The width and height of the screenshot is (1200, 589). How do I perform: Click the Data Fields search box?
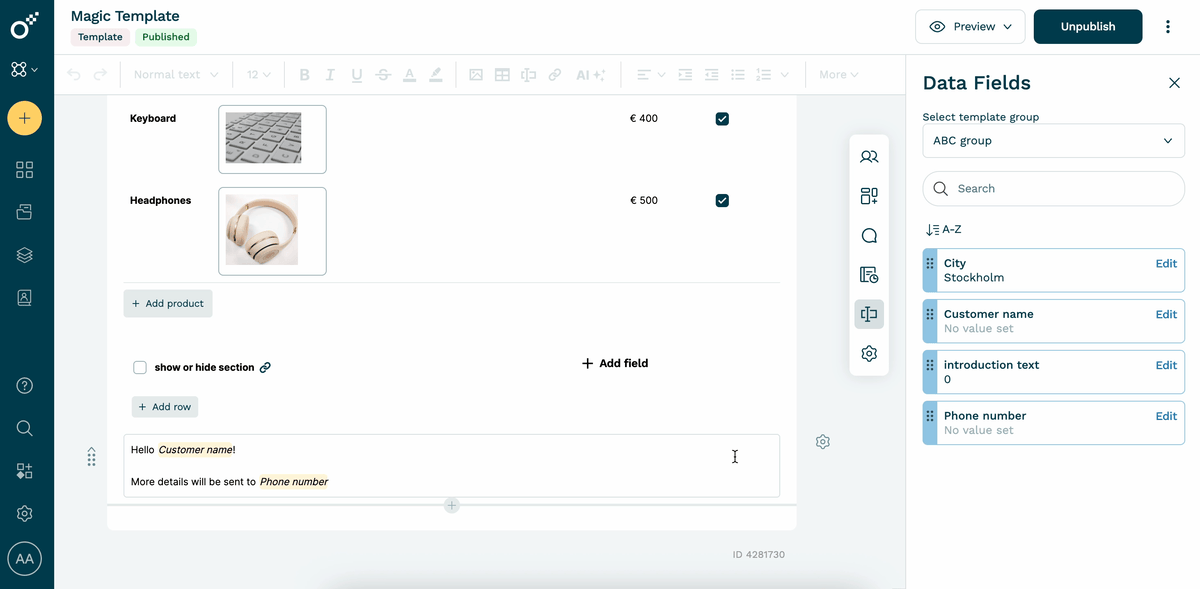(1053, 189)
